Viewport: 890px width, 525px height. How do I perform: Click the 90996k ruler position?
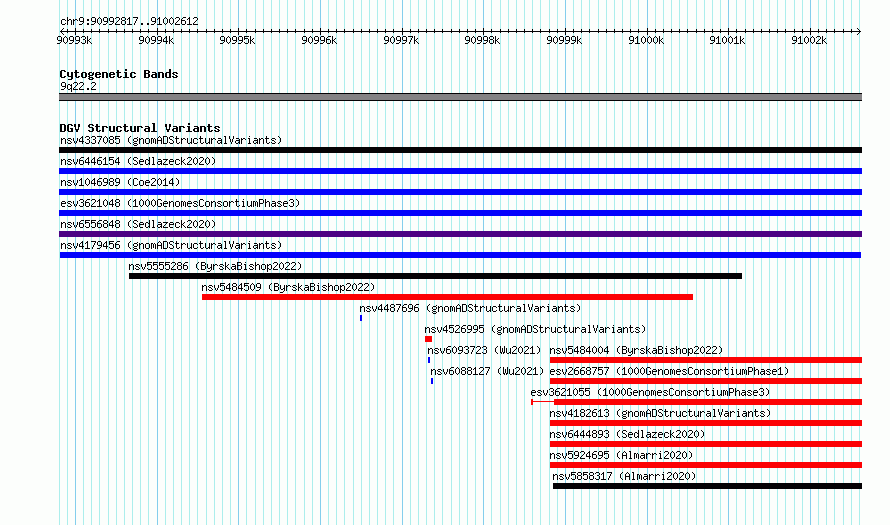319,40
